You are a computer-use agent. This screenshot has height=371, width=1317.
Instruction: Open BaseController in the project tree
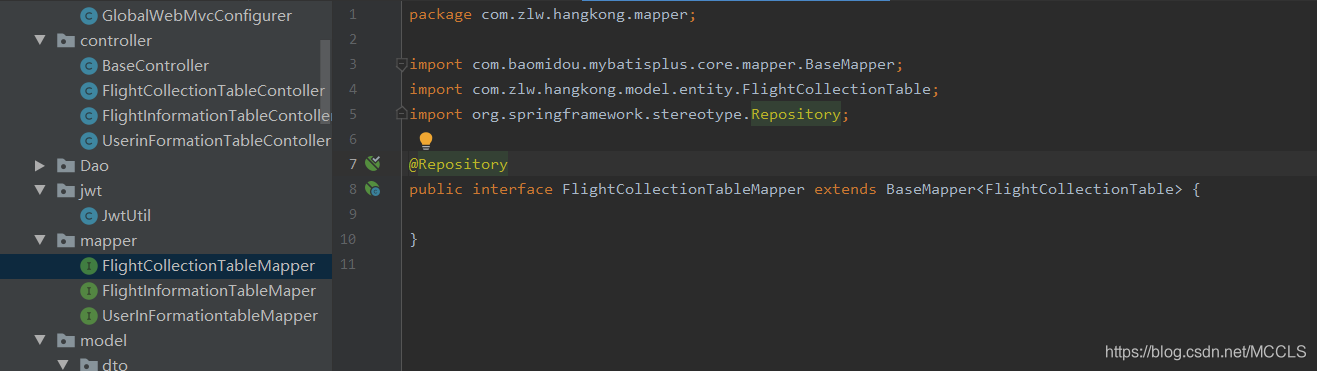(155, 66)
